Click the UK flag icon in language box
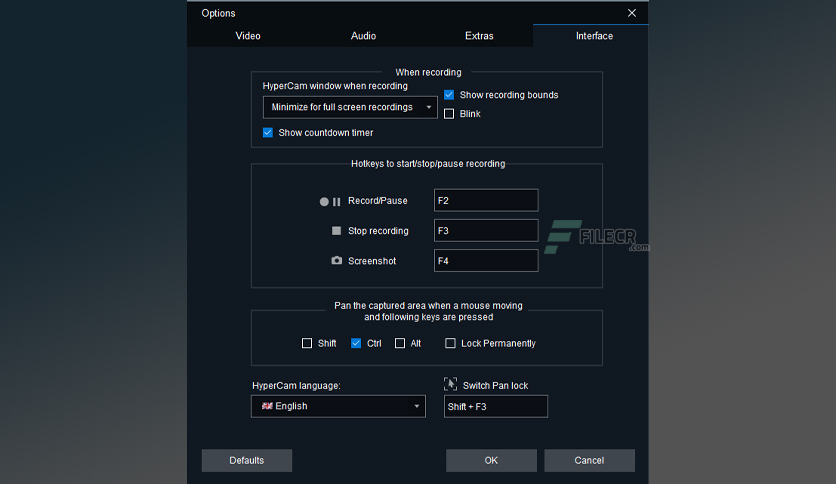836x484 pixels. tap(267, 406)
